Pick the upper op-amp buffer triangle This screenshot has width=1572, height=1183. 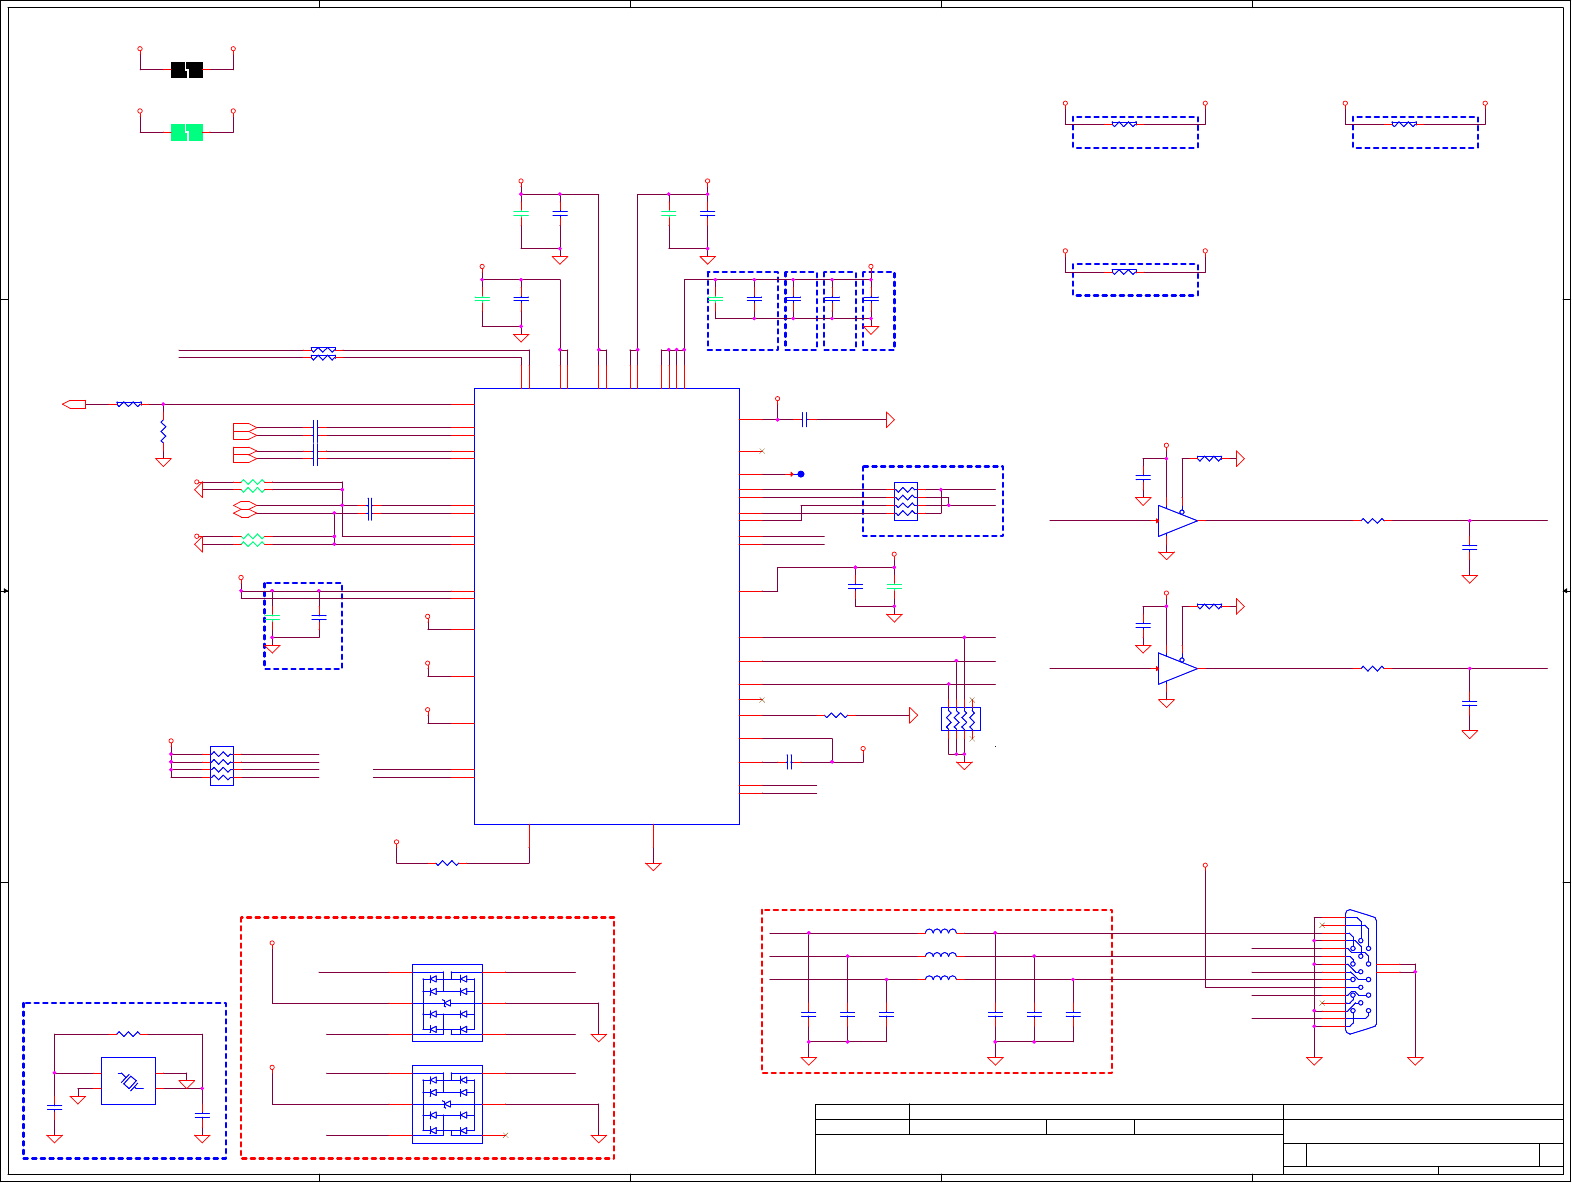pos(1177,521)
